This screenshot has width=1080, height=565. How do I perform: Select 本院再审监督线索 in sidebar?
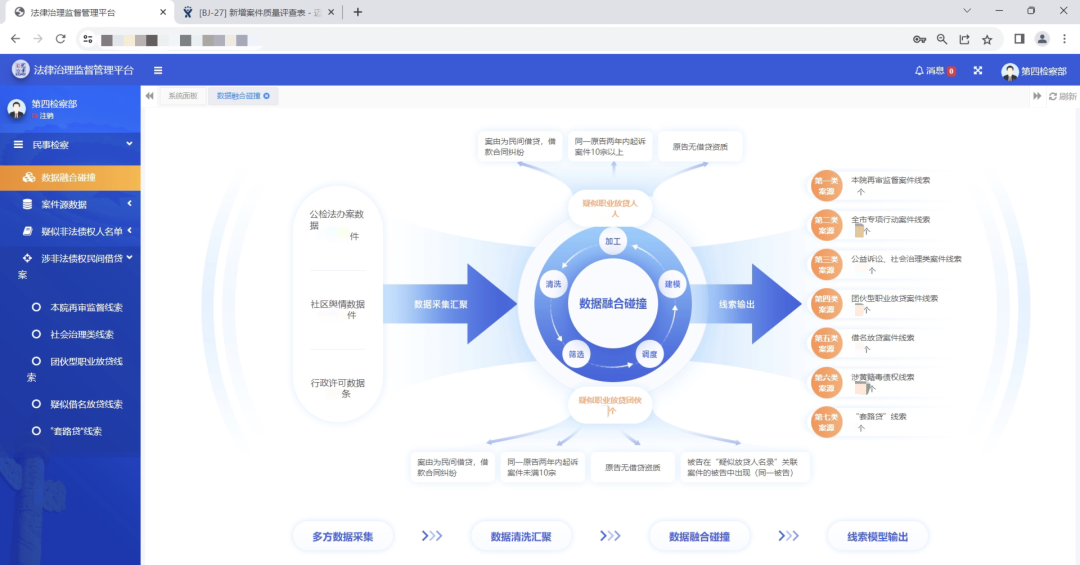coord(86,307)
